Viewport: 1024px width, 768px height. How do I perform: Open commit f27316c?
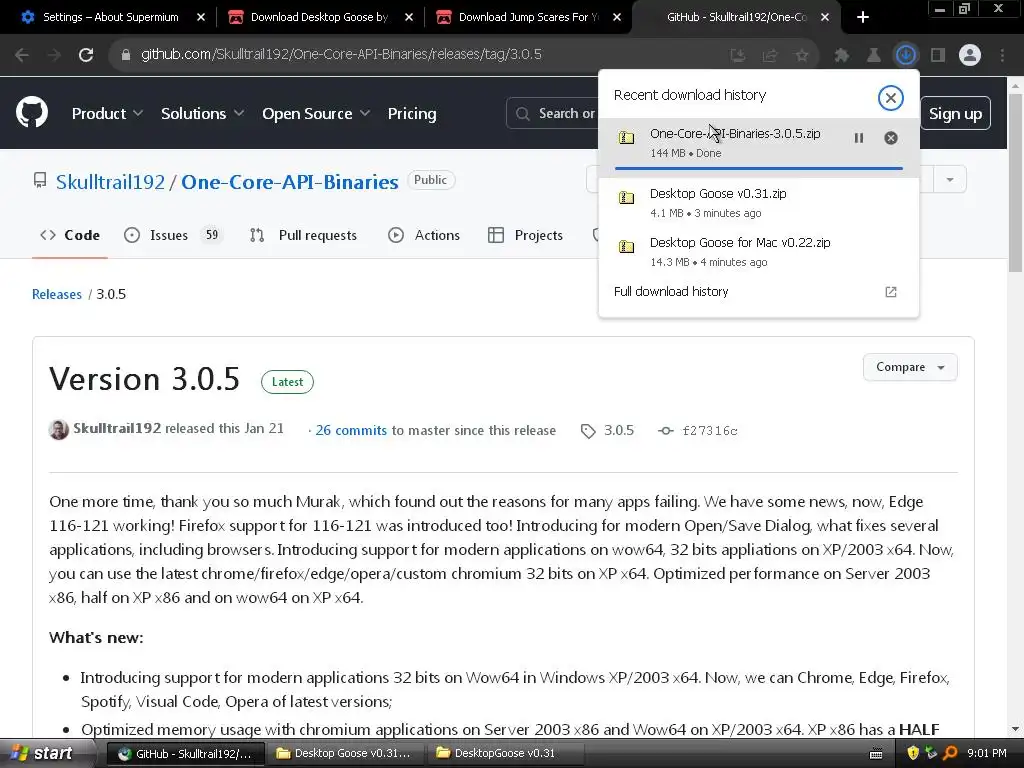point(710,431)
